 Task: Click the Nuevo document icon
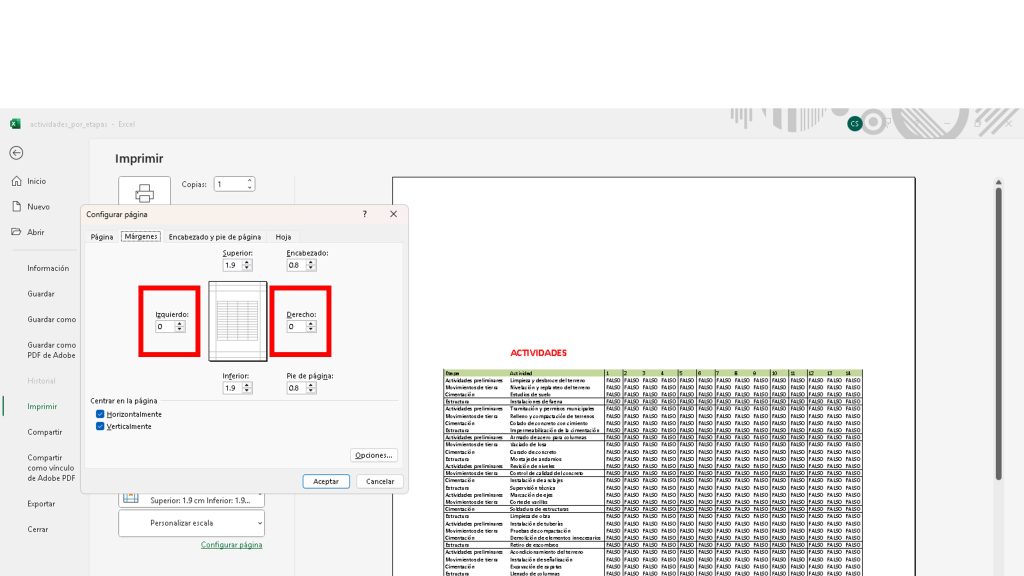click(17, 206)
